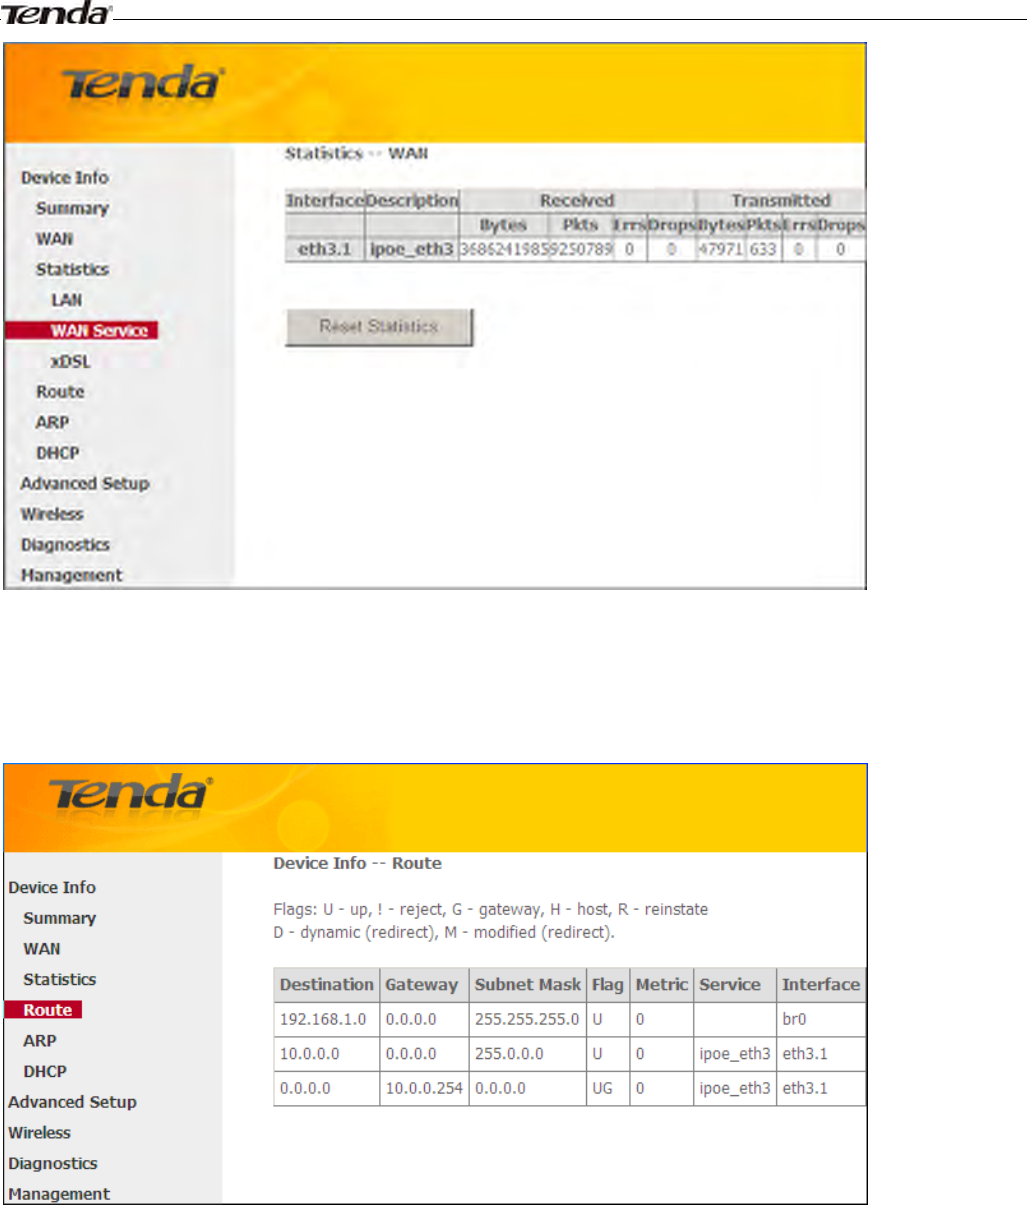Open DHCP in the Statistics WAN page sidebar
Image resolution: width=1027 pixels, height=1205 pixels.
point(58,453)
